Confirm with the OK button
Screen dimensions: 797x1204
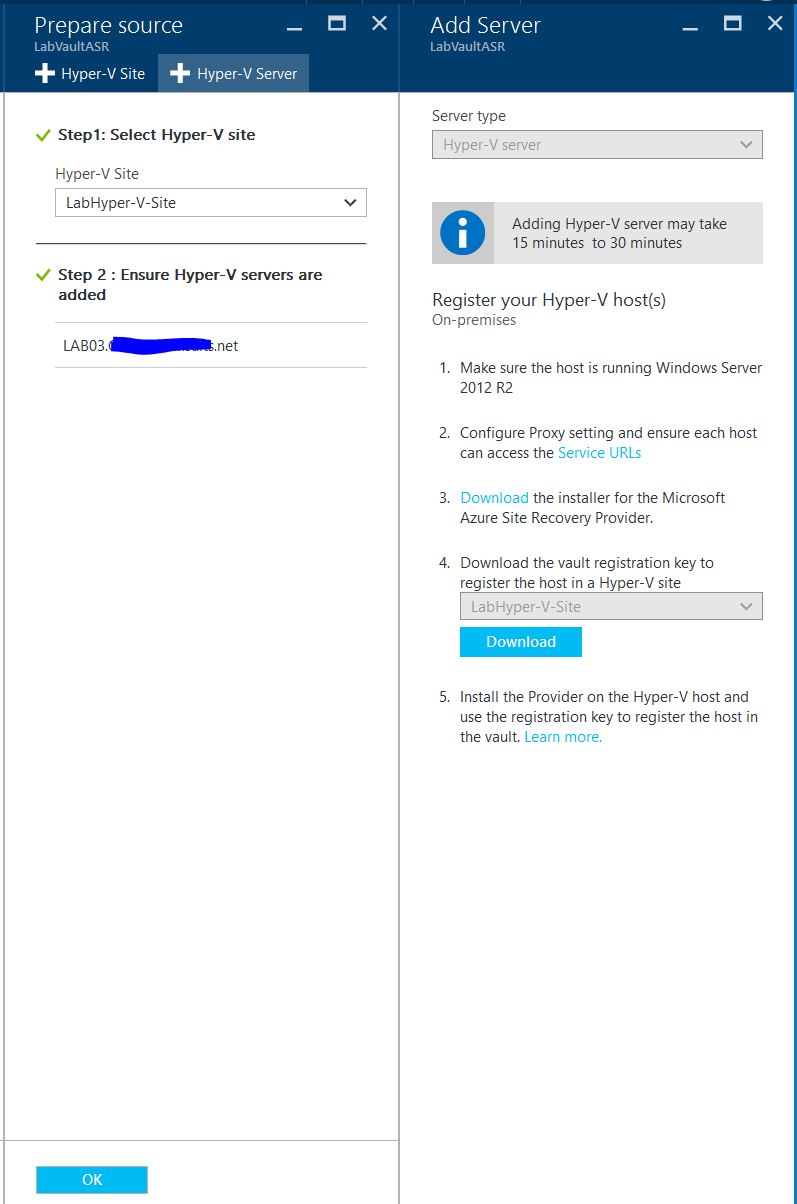[92, 1180]
